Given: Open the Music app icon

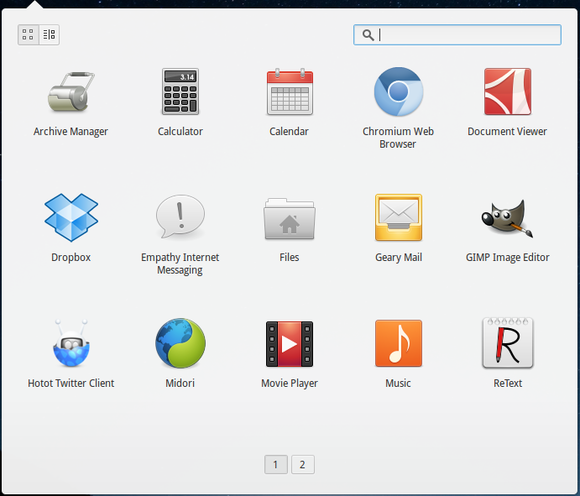Looking at the screenshot, I should click(398, 343).
